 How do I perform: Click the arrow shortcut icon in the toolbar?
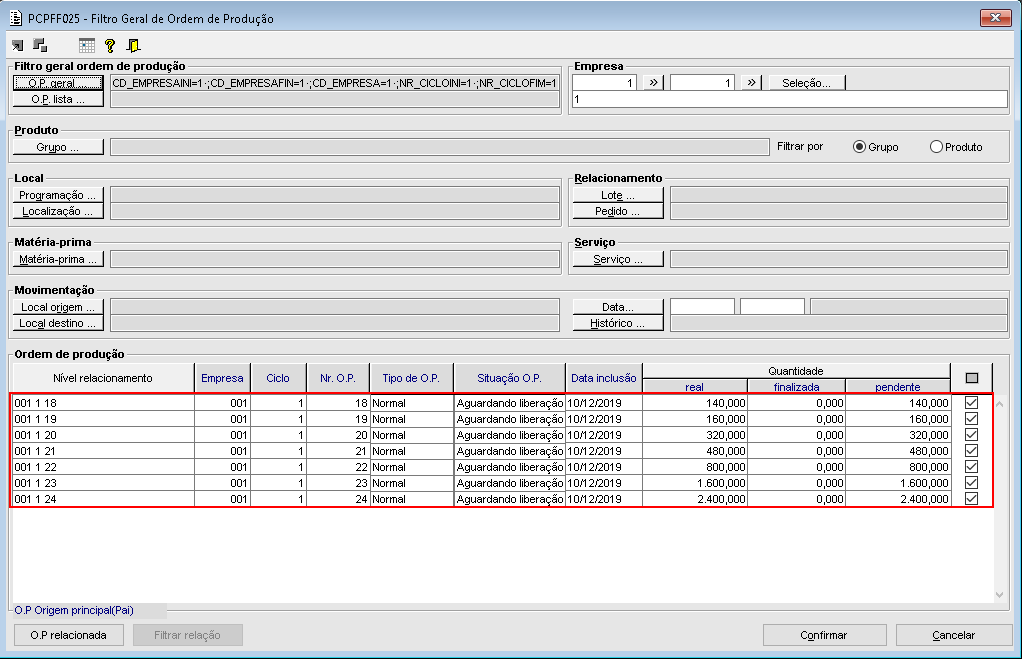click(18, 46)
